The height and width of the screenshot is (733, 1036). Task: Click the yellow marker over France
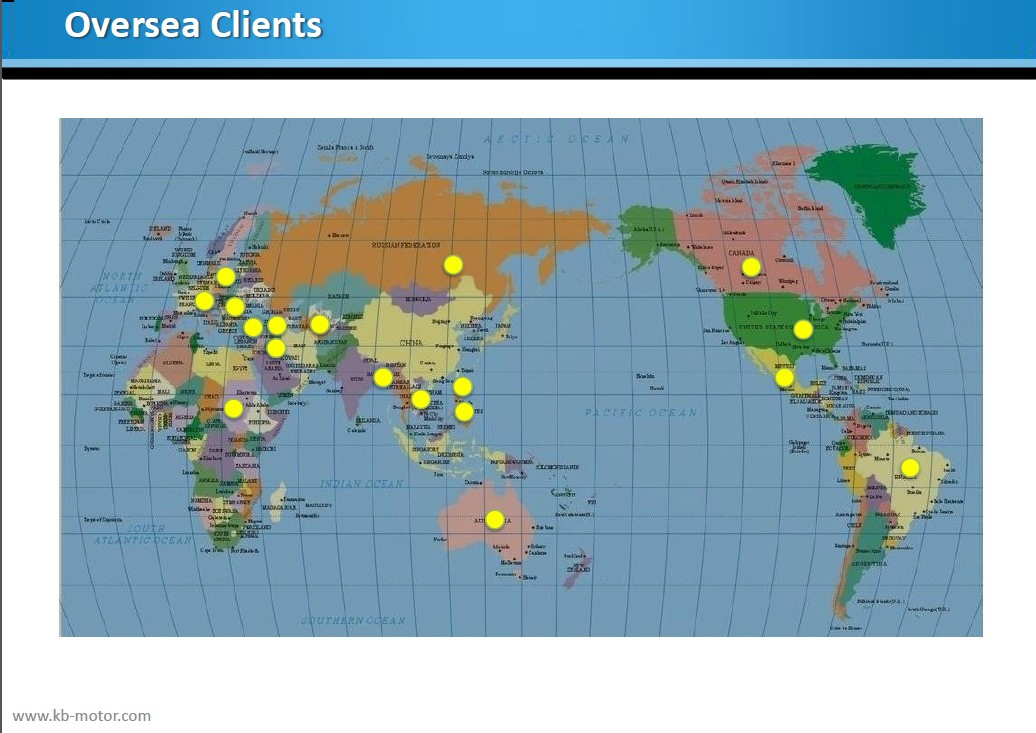pyautogui.click(x=204, y=301)
